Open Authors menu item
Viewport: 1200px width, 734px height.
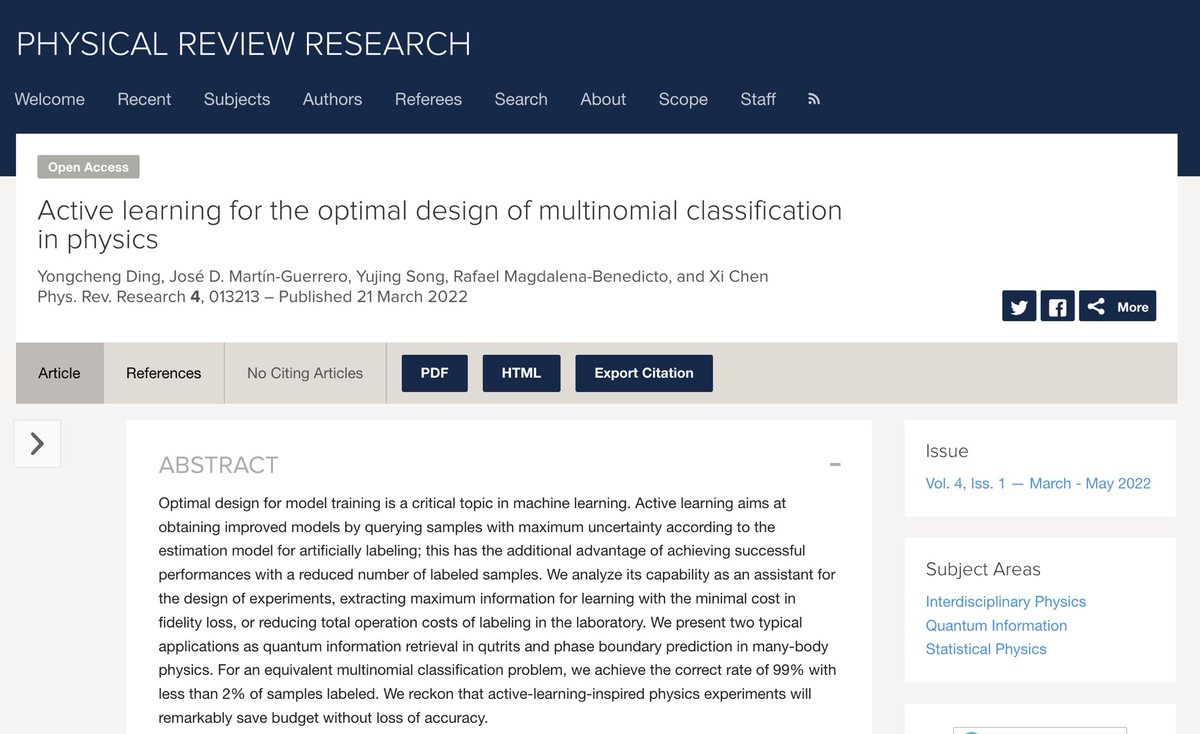[x=333, y=99]
